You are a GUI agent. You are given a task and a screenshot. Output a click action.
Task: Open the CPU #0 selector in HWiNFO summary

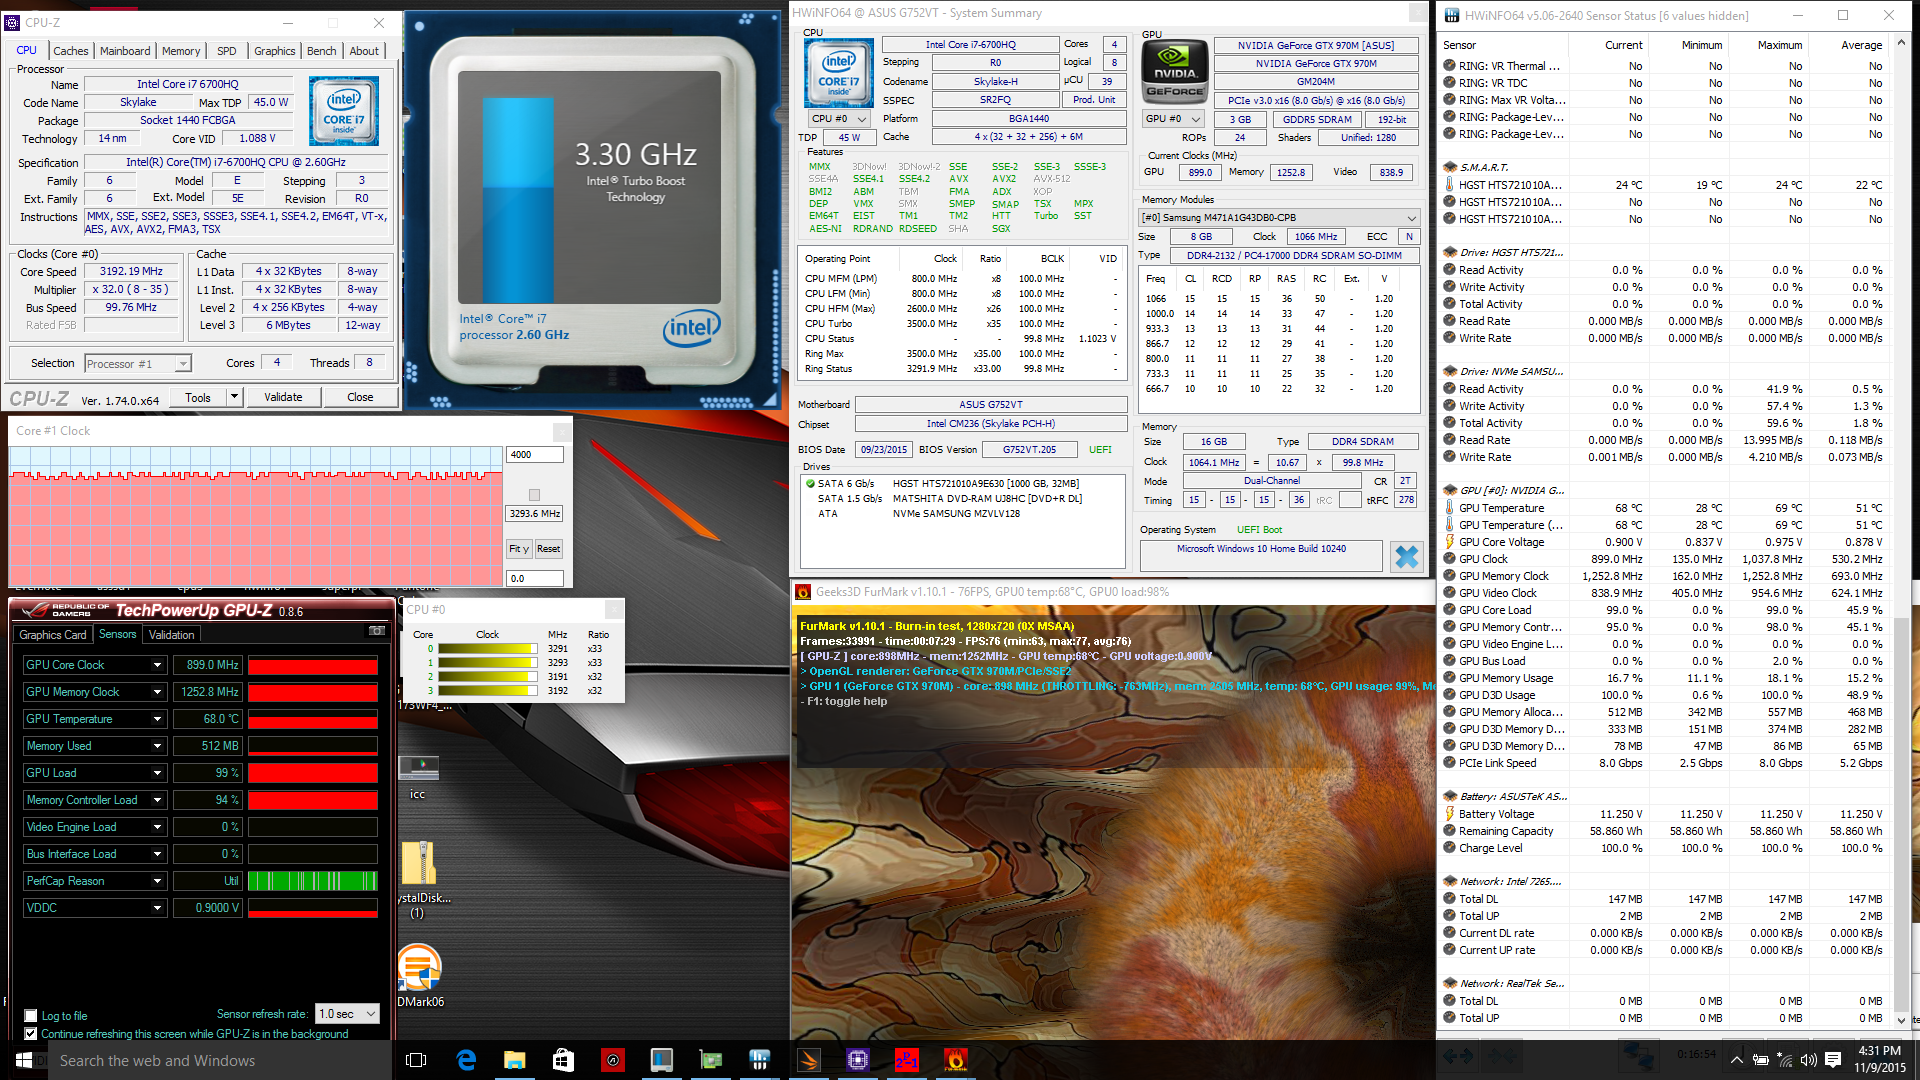tap(839, 119)
